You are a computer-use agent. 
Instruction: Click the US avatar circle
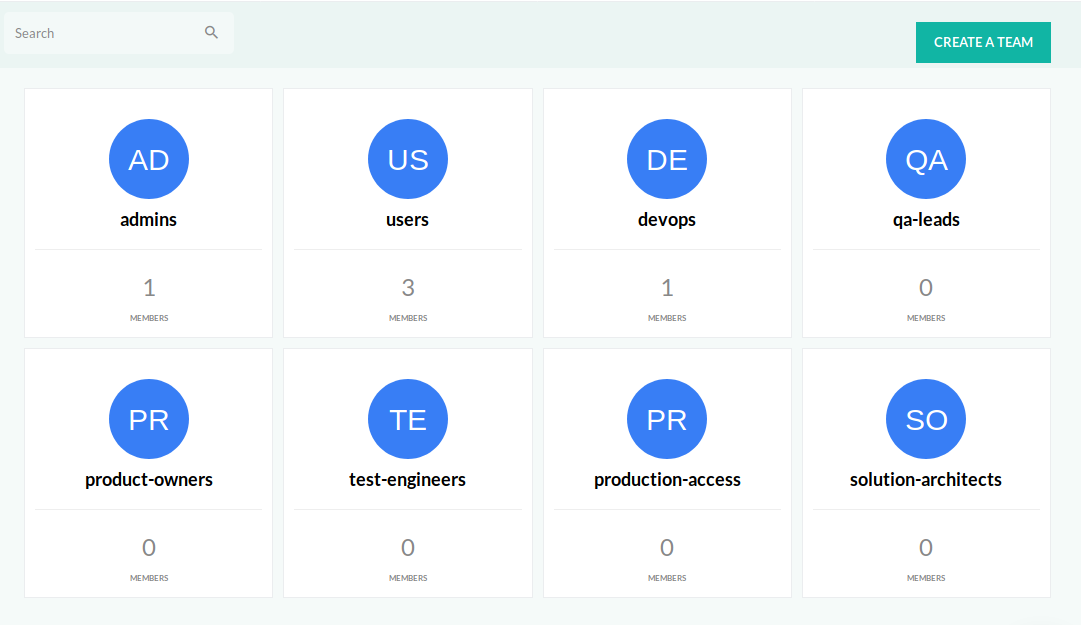(x=408, y=160)
